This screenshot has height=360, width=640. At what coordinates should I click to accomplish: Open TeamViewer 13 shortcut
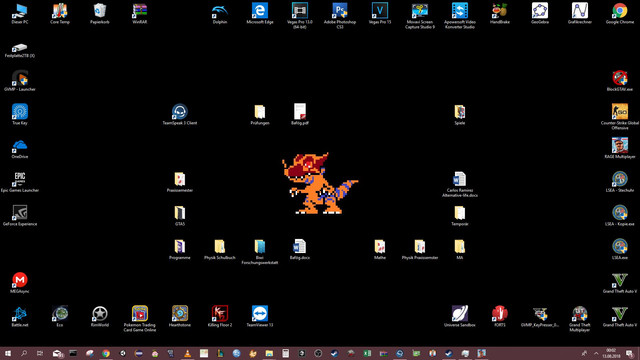(260, 316)
